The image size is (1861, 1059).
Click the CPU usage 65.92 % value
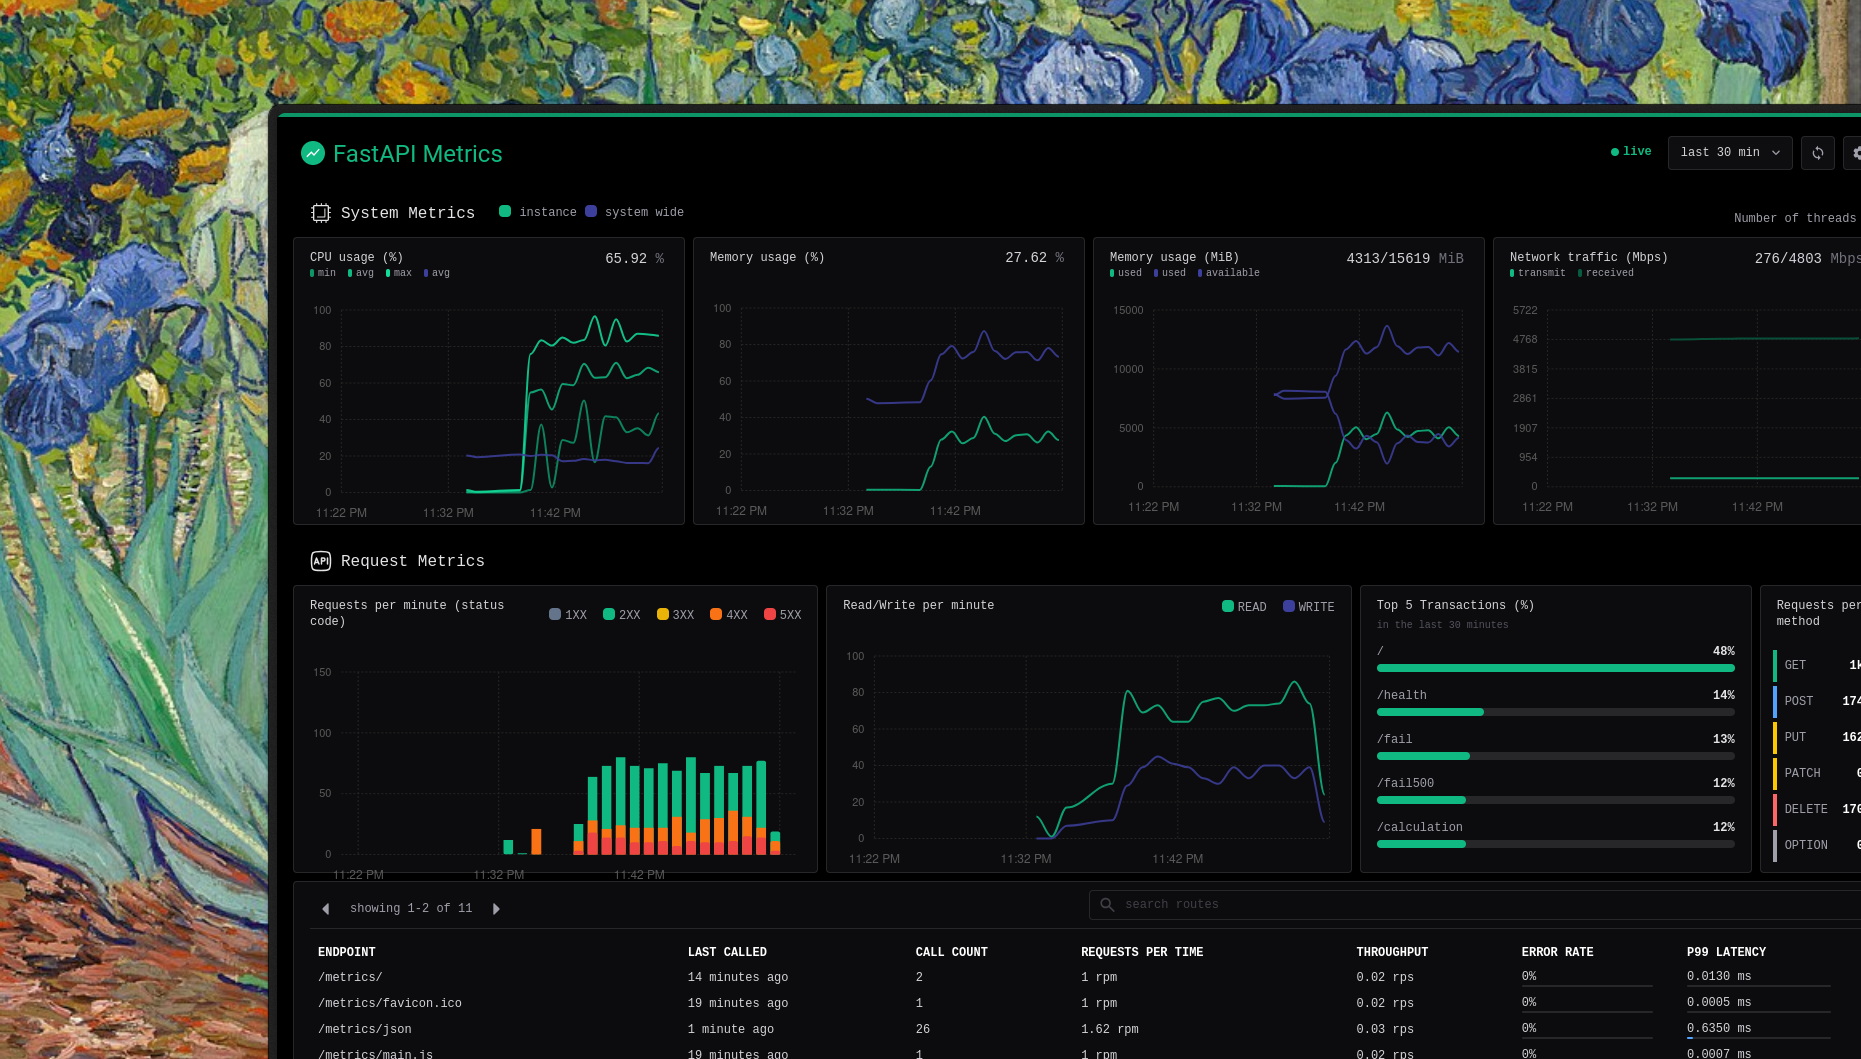634,259
